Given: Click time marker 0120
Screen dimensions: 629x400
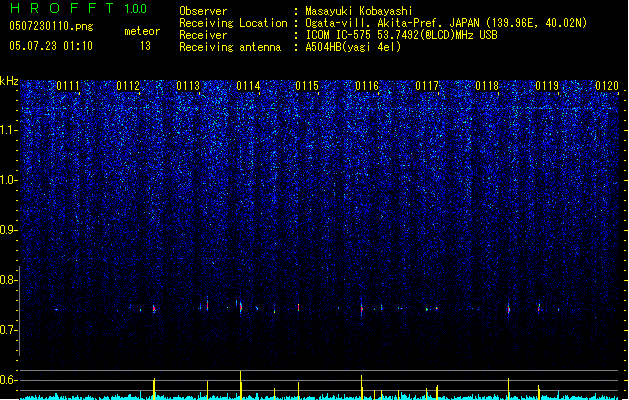Looking at the screenshot, I should 607,86.
